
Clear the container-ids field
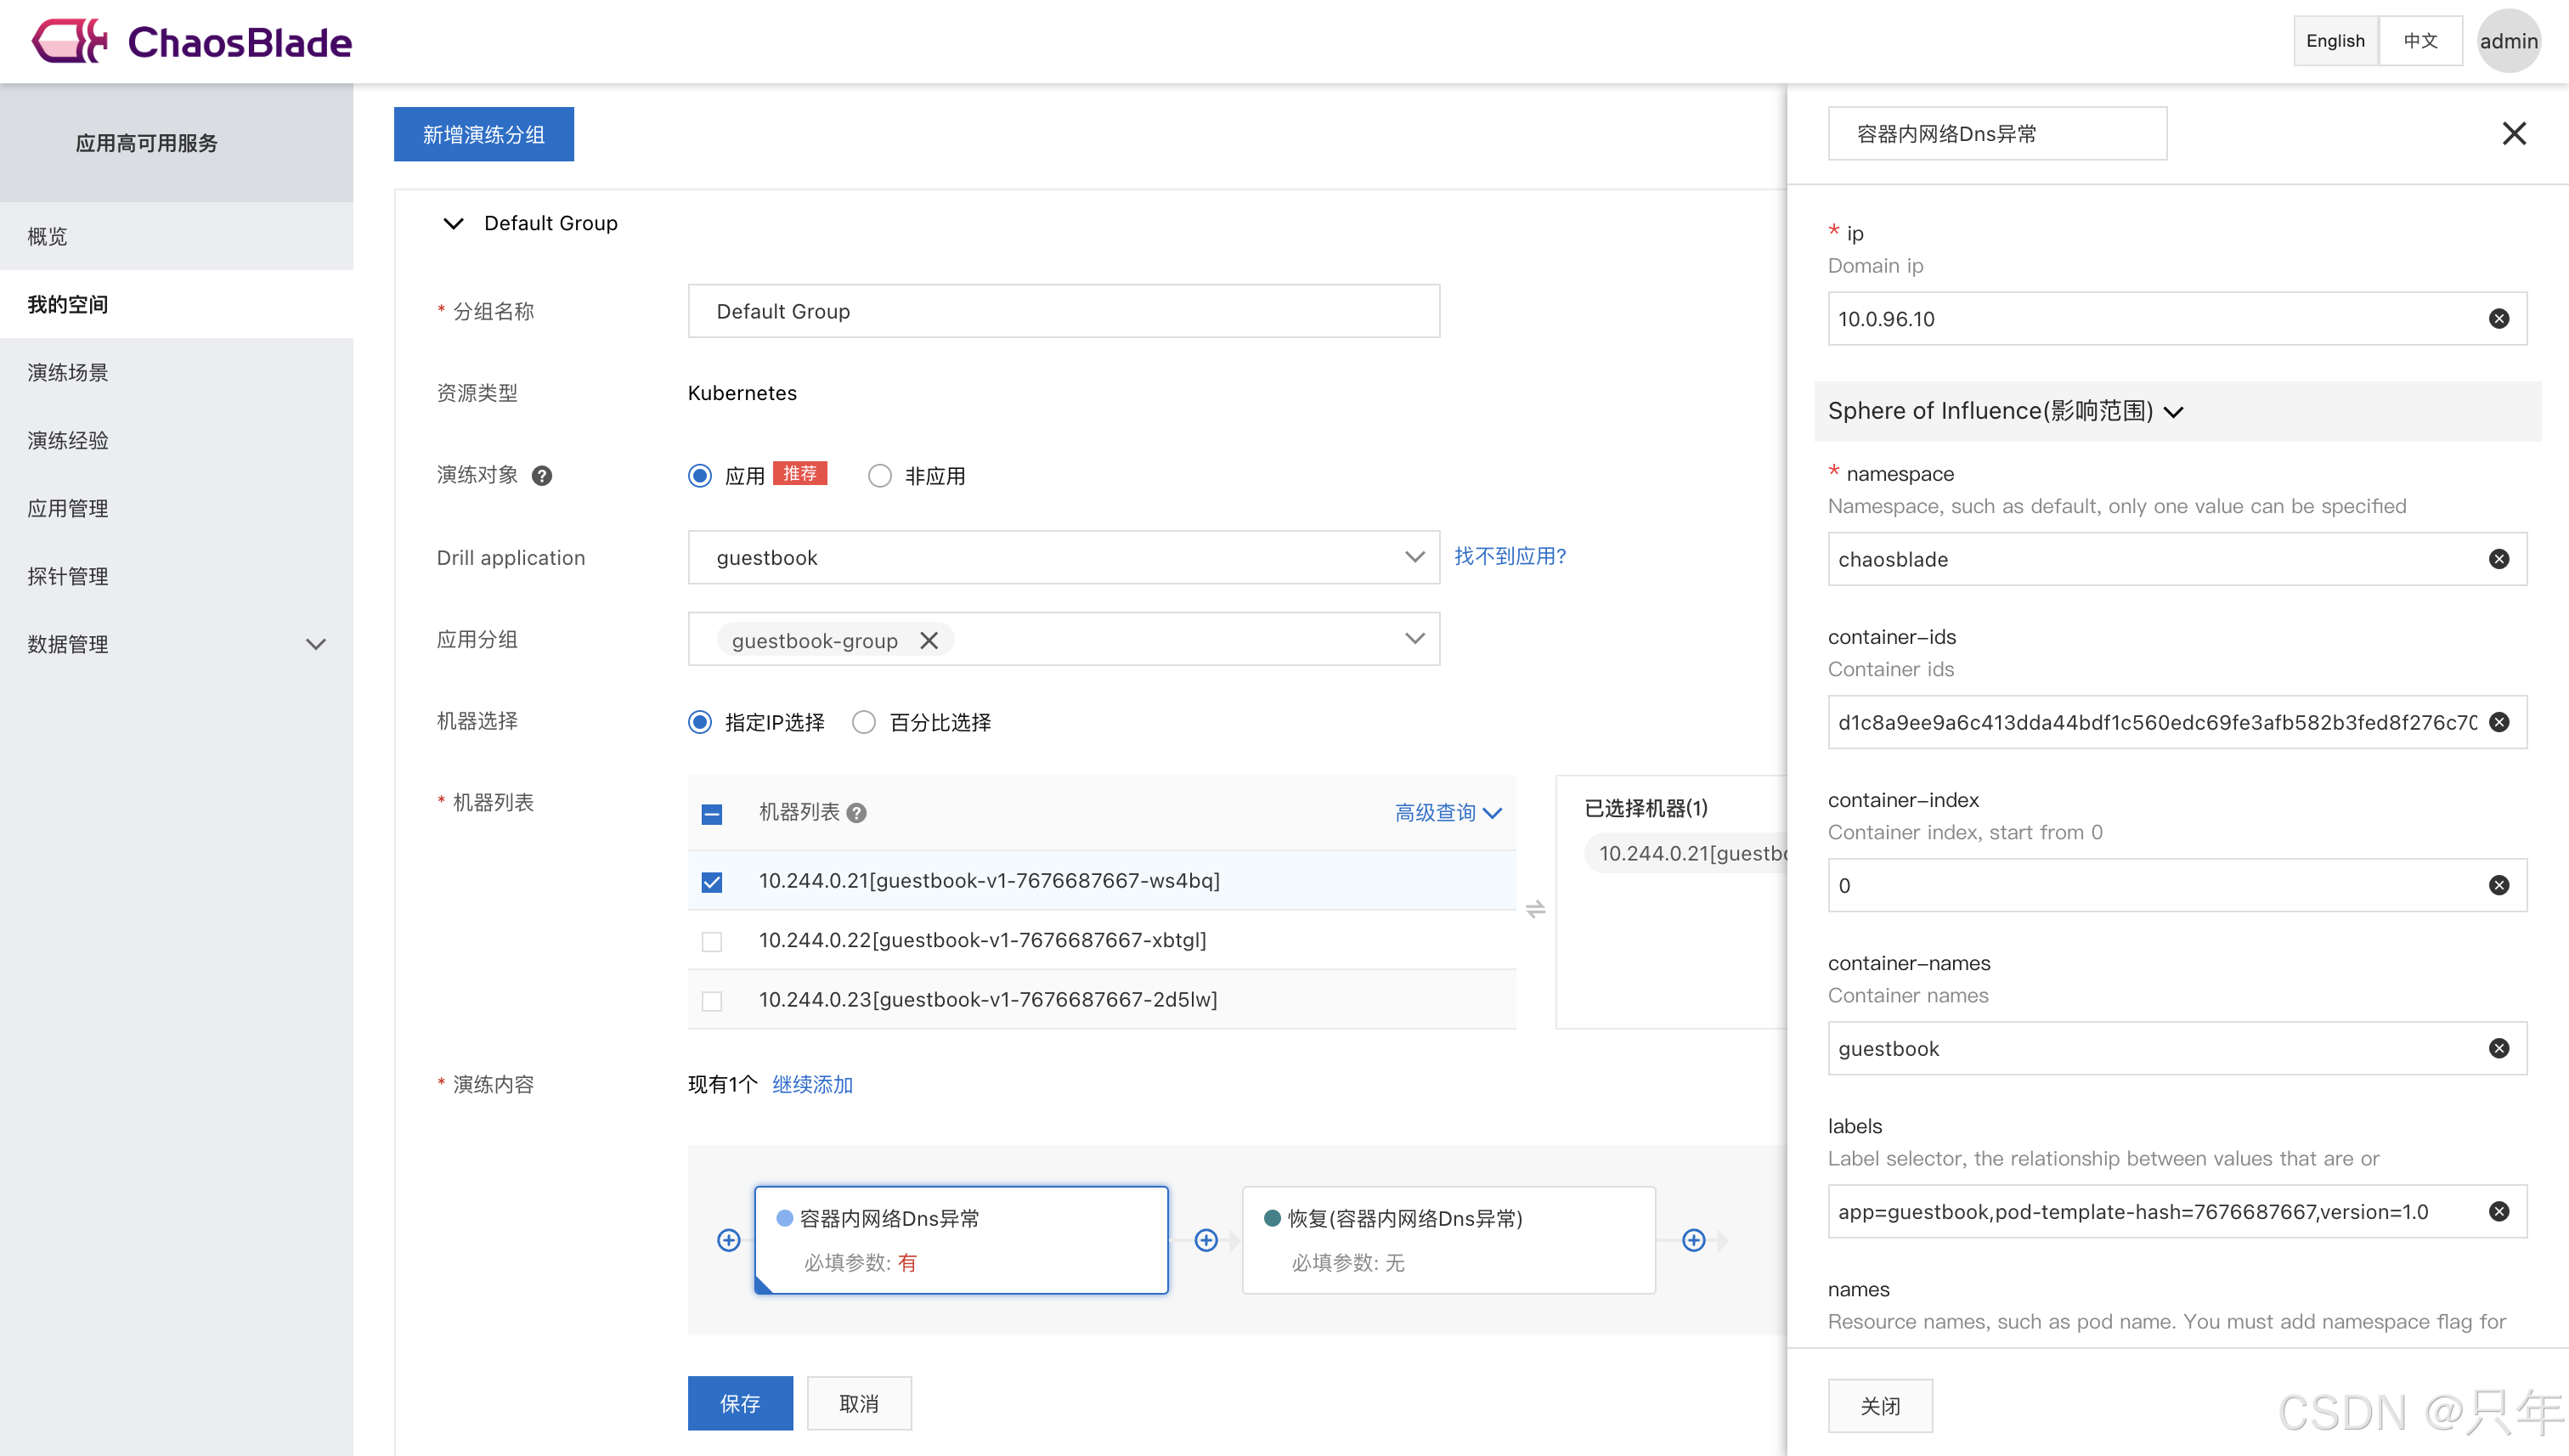coord(2498,722)
